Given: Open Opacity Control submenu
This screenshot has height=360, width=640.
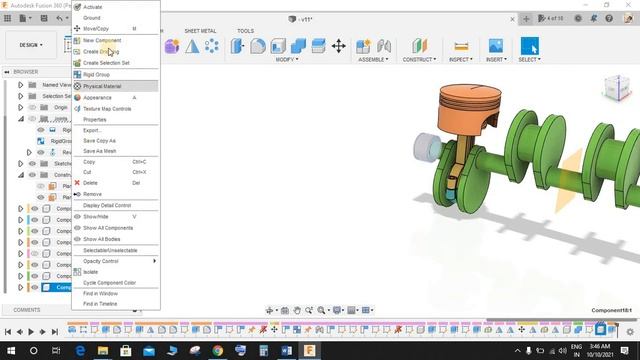Looking at the screenshot, I should click(x=116, y=261).
